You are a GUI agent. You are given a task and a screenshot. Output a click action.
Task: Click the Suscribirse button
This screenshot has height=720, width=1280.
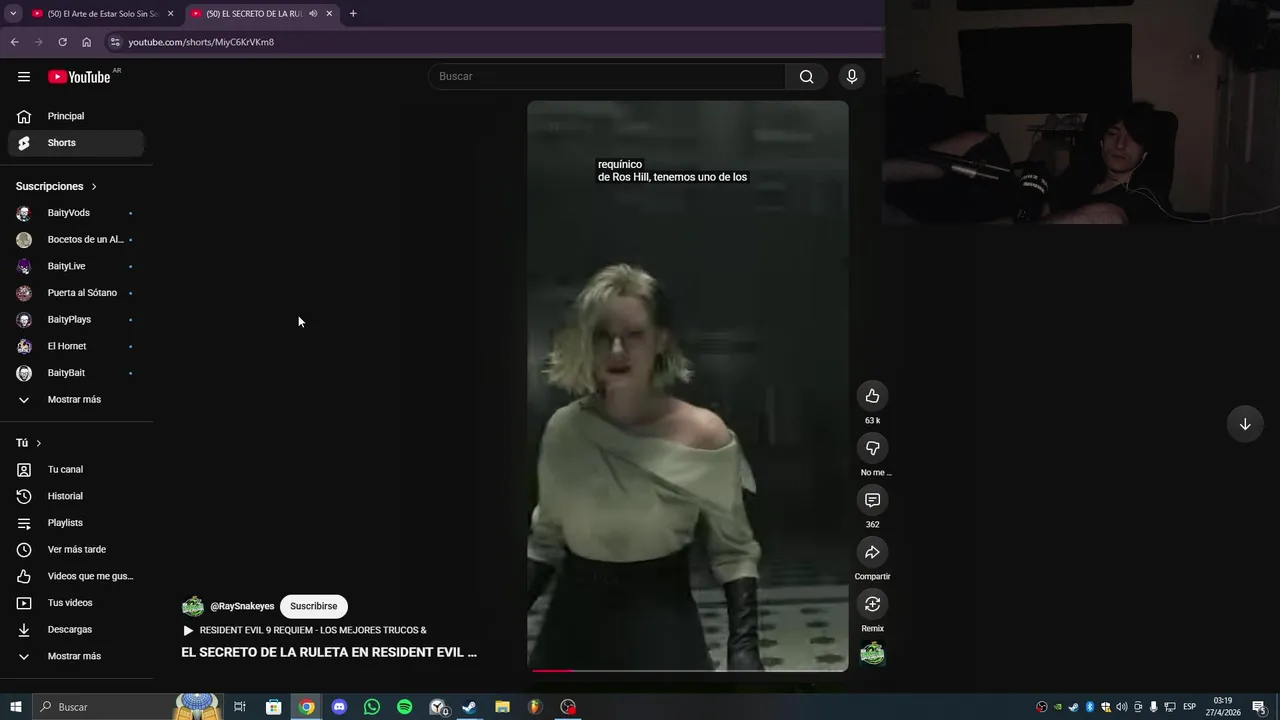[x=313, y=606]
